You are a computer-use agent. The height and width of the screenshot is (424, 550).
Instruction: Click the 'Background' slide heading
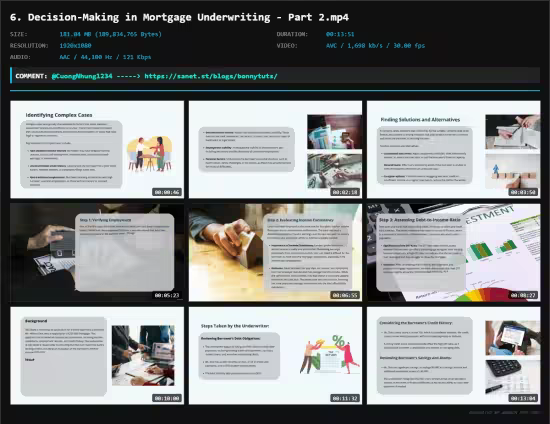tap(36, 321)
